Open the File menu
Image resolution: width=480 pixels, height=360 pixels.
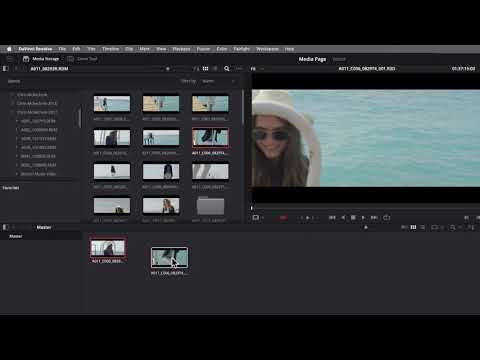coord(62,49)
